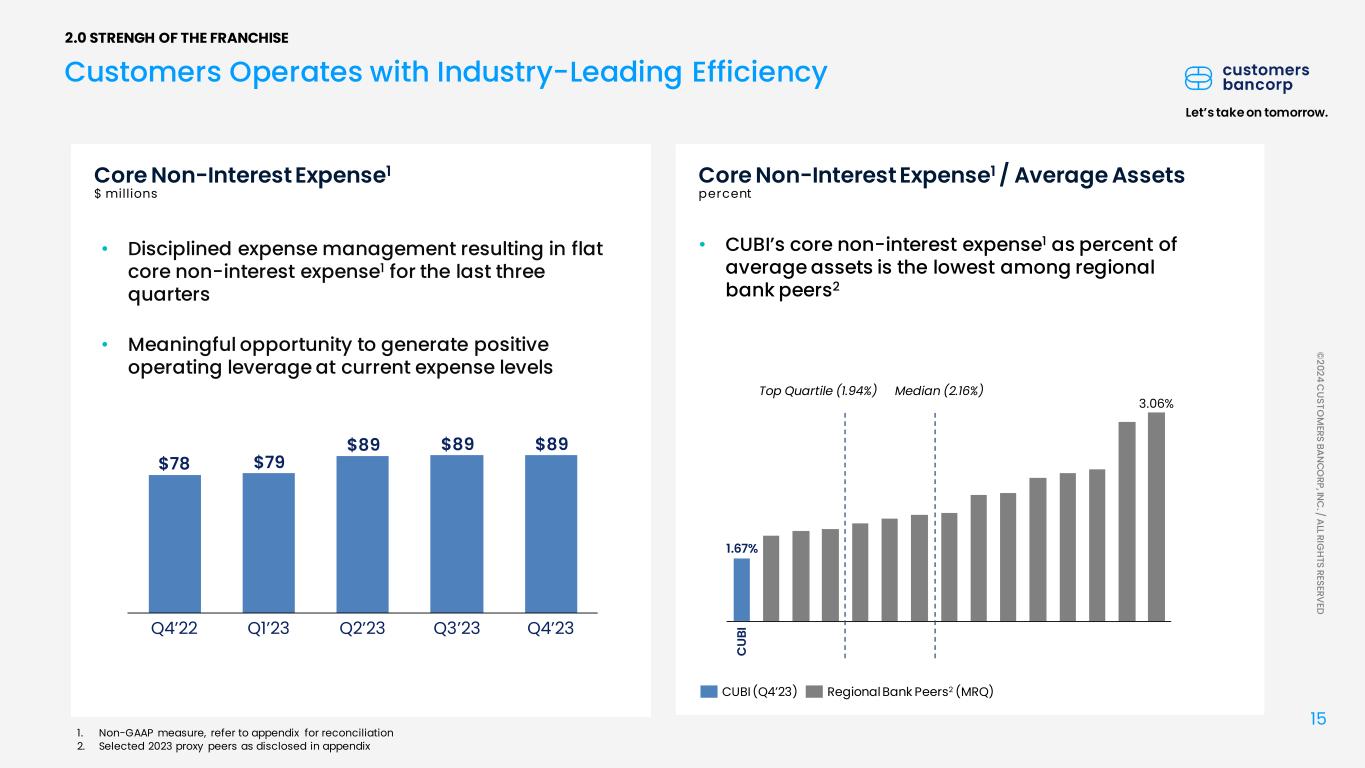The width and height of the screenshot is (1365, 768).
Task: Click the Core Non-Interest Expense / Average Assets heading
Action: point(941,176)
